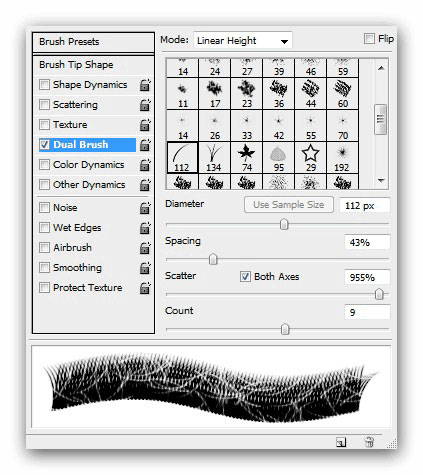Turn on the Airbrush checkbox

[x=44, y=248]
